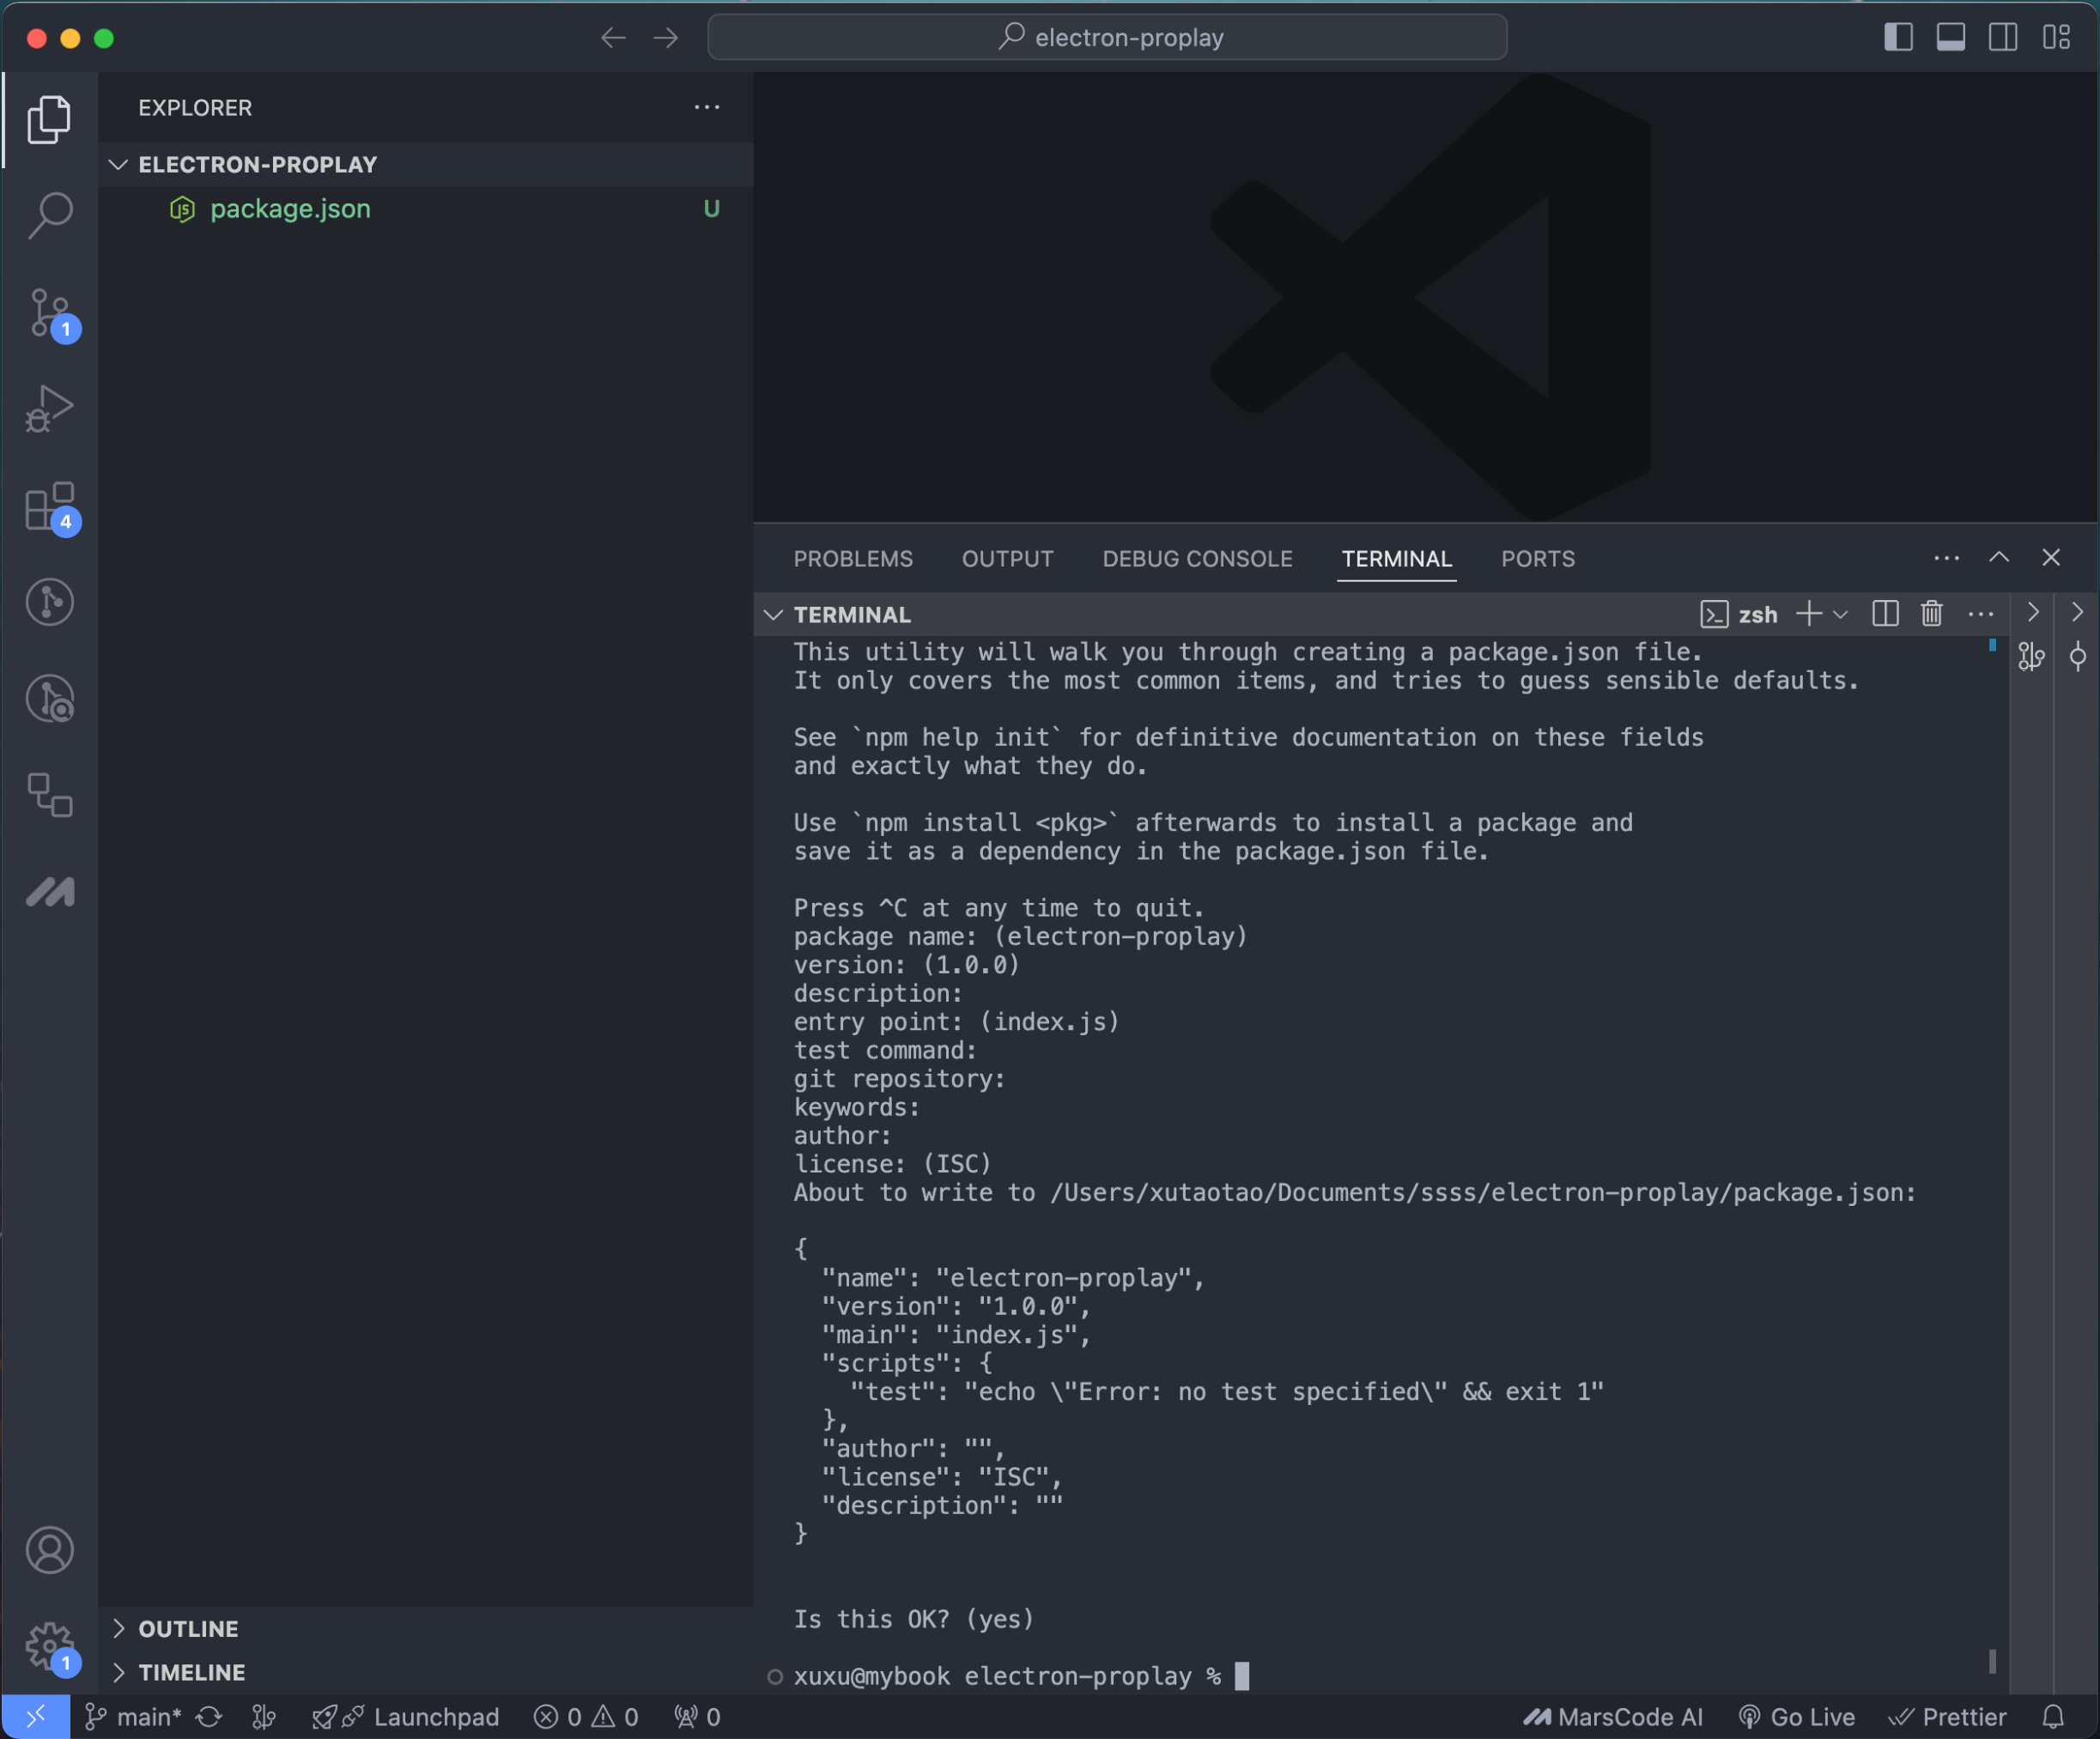Create a new terminal with plus
Image resolution: width=2100 pixels, height=1739 pixels.
click(x=1808, y=614)
